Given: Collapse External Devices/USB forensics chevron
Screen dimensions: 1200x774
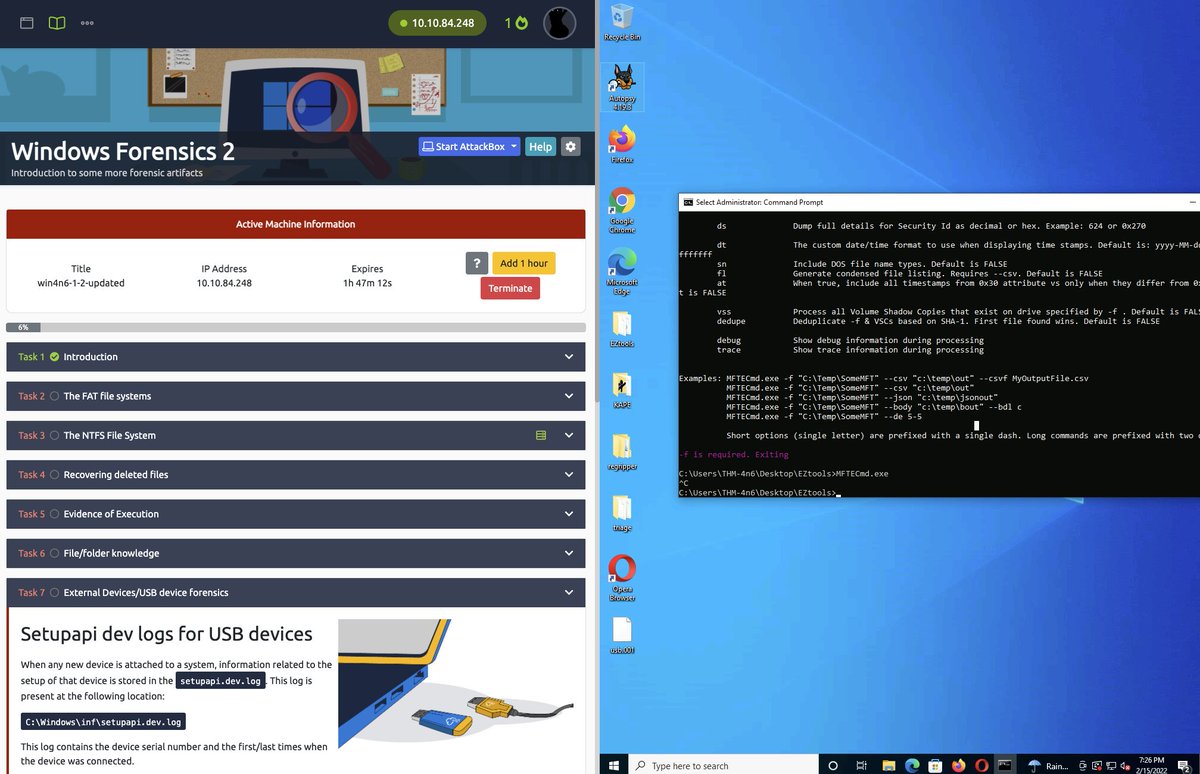Looking at the screenshot, I should click(569, 593).
